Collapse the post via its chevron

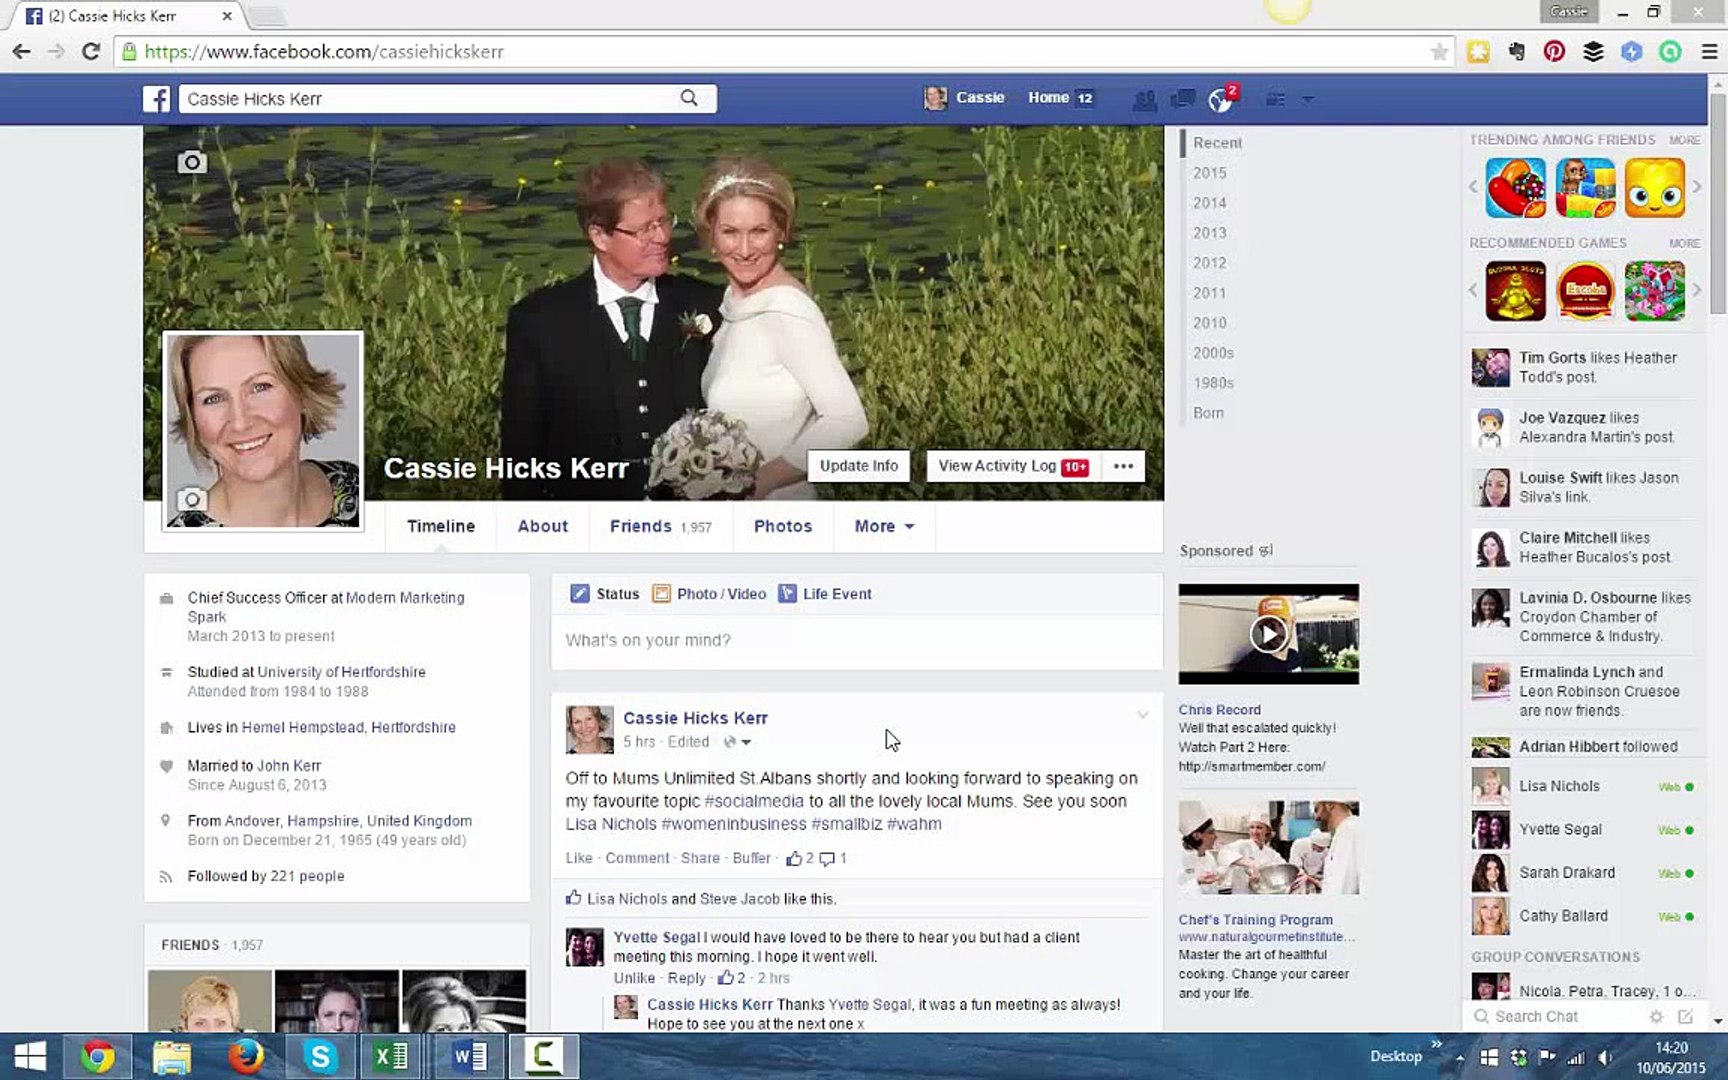point(1143,715)
